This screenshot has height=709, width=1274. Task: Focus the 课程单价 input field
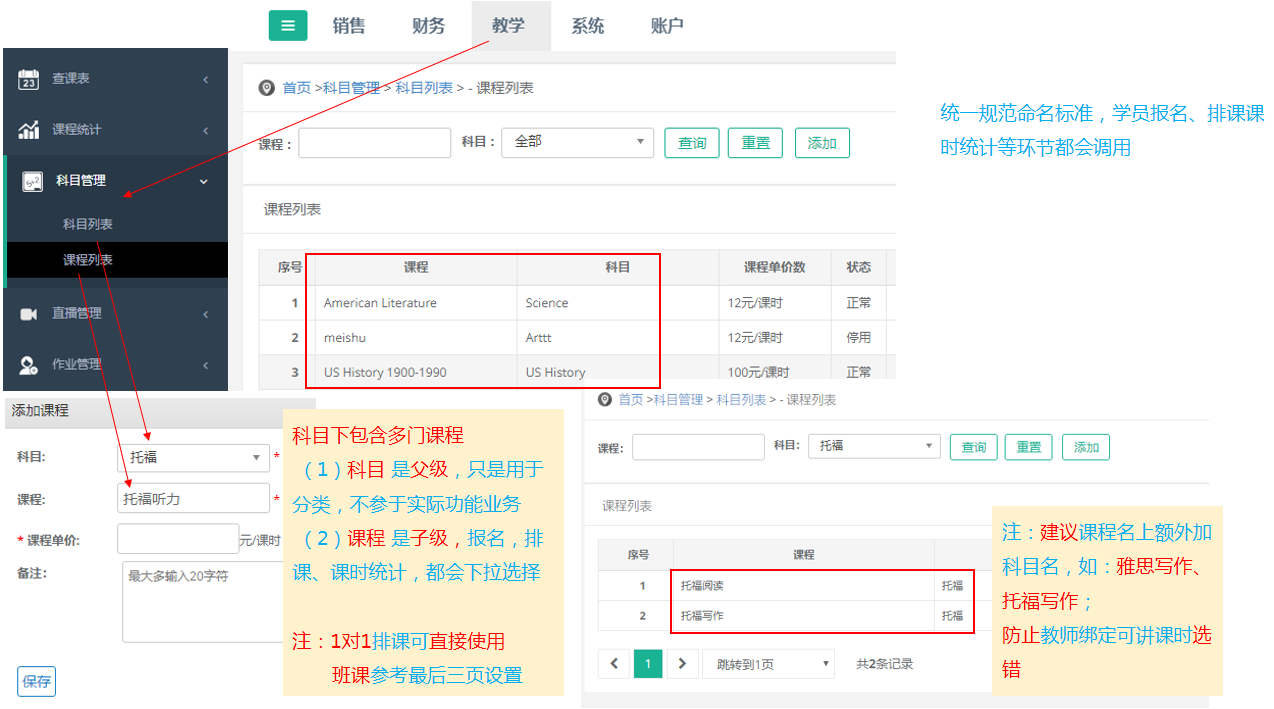178,539
